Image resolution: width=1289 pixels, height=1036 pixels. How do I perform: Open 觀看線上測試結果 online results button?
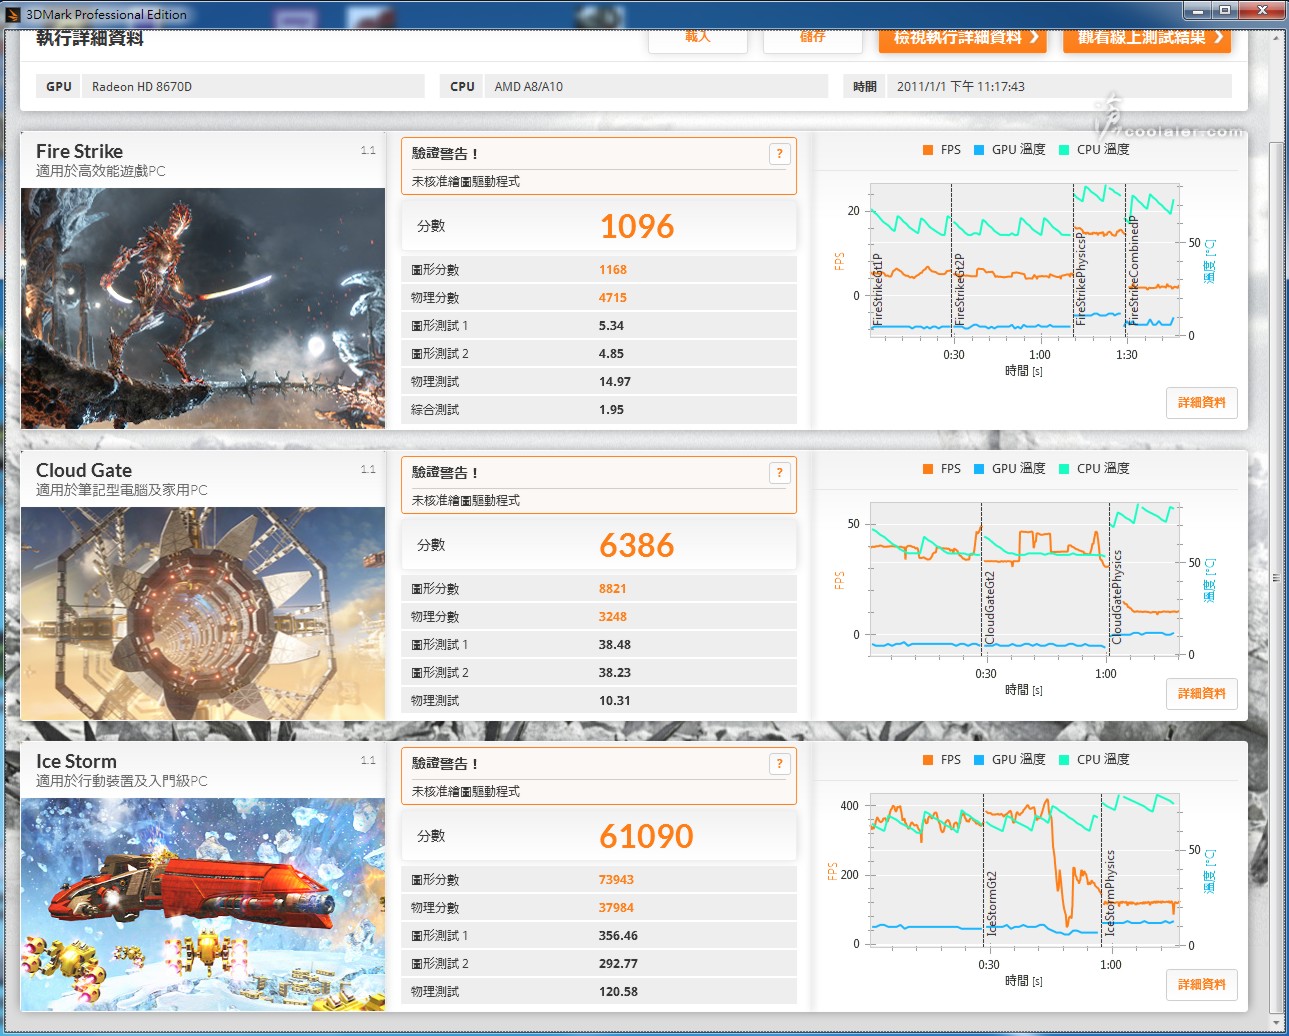point(1146,39)
